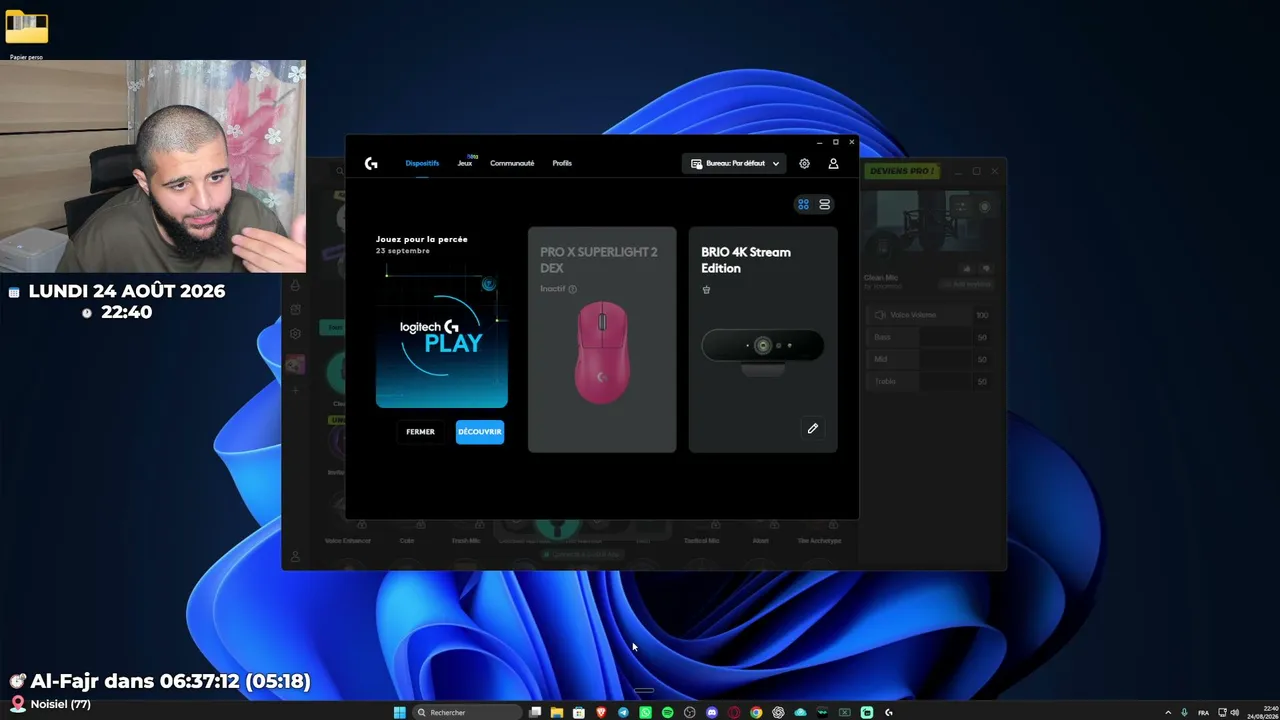Click the small icon under the BRIO 4K title
Image resolution: width=1280 pixels, height=720 pixels.
706,290
